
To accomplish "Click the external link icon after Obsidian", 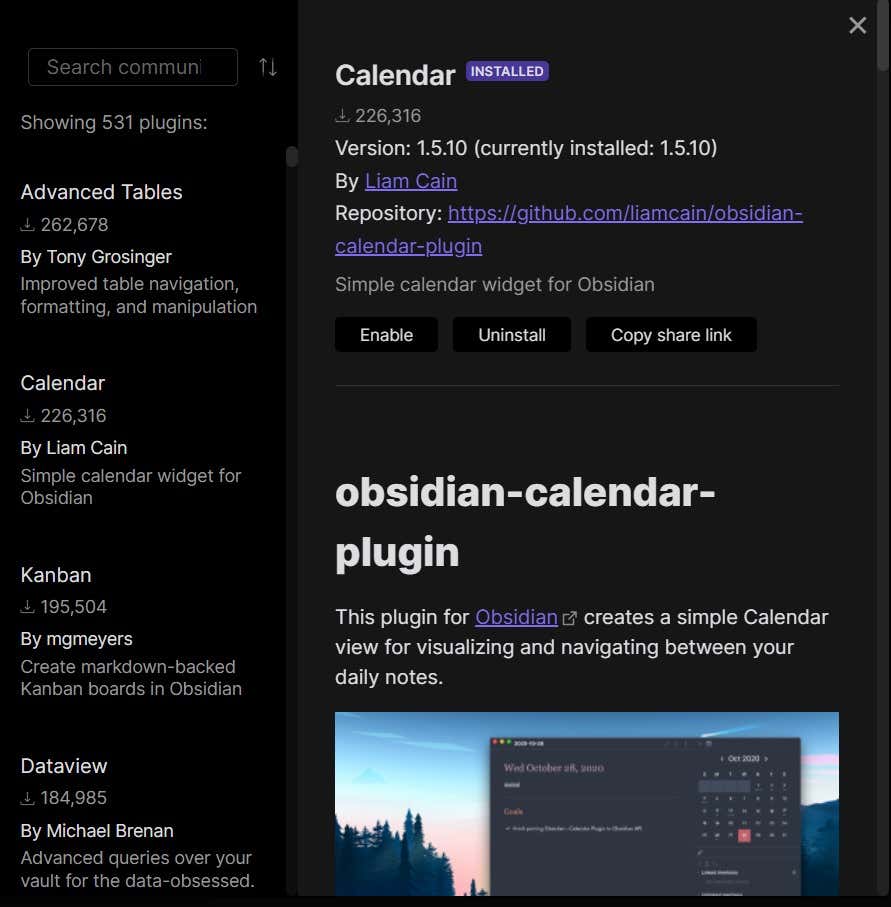I will 570,618.
